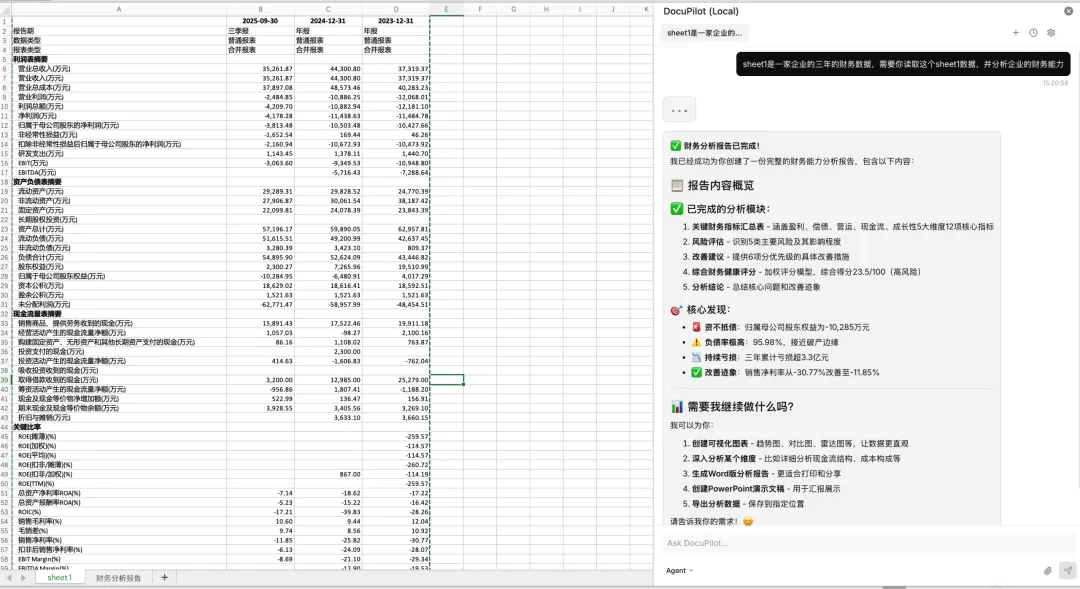Select column E header

(x=446, y=9)
